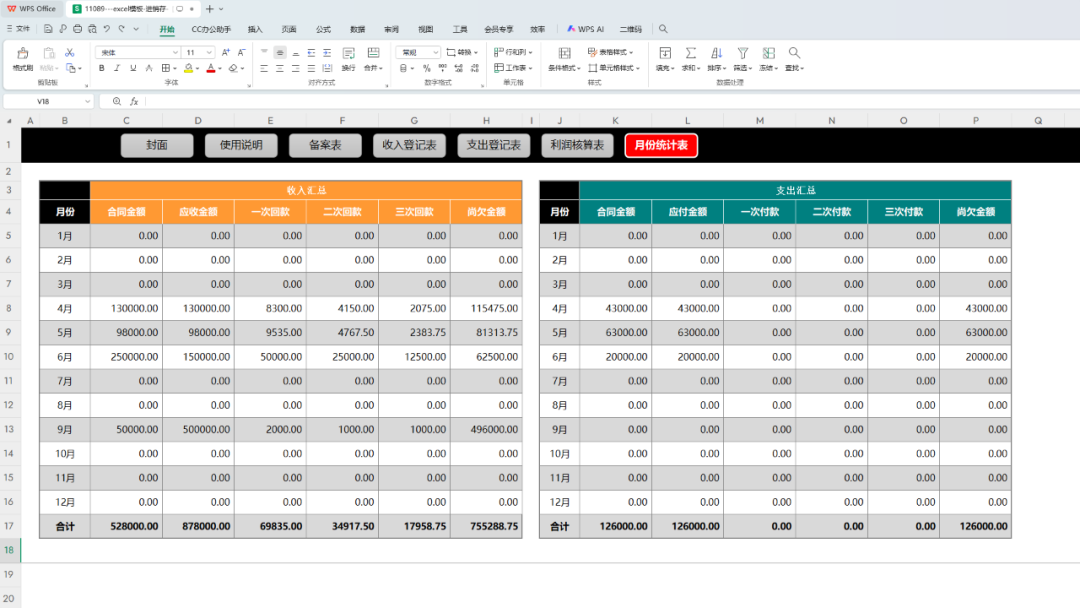Expand the quick access toolbar customize arrow
The height and width of the screenshot is (608, 1080).
[136, 29]
